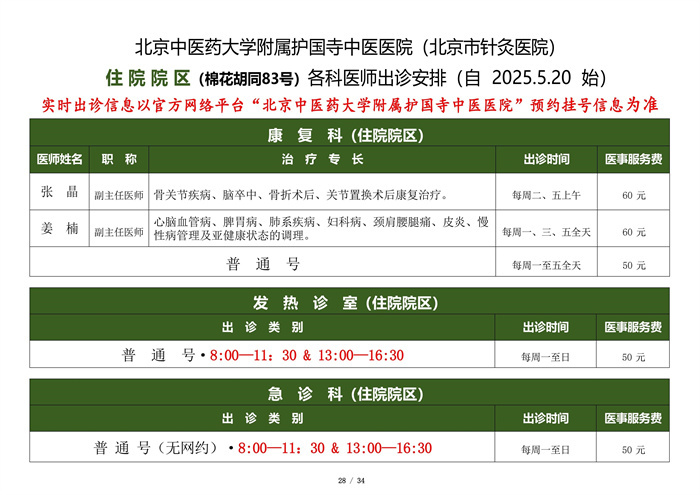The height and width of the screenshot is (495, 700).
Task: Click 医事服务费 header in 康复科 table
Action: tap(633, 159)
